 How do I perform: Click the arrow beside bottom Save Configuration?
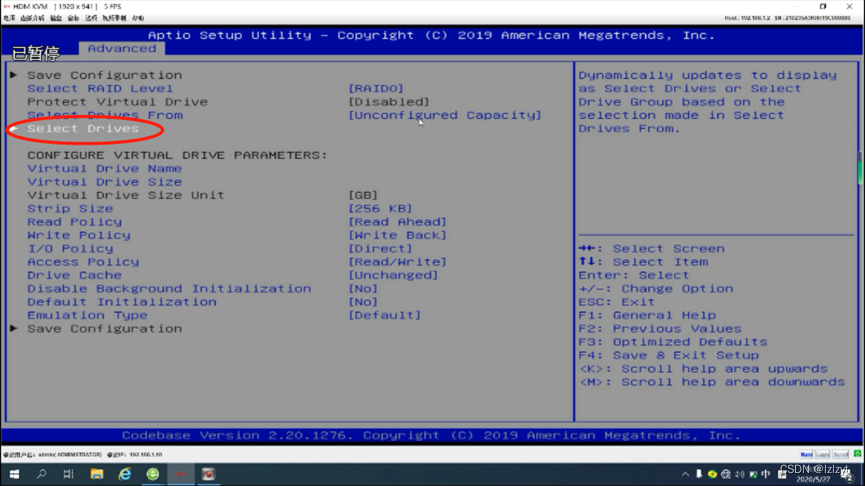point(14,328)
